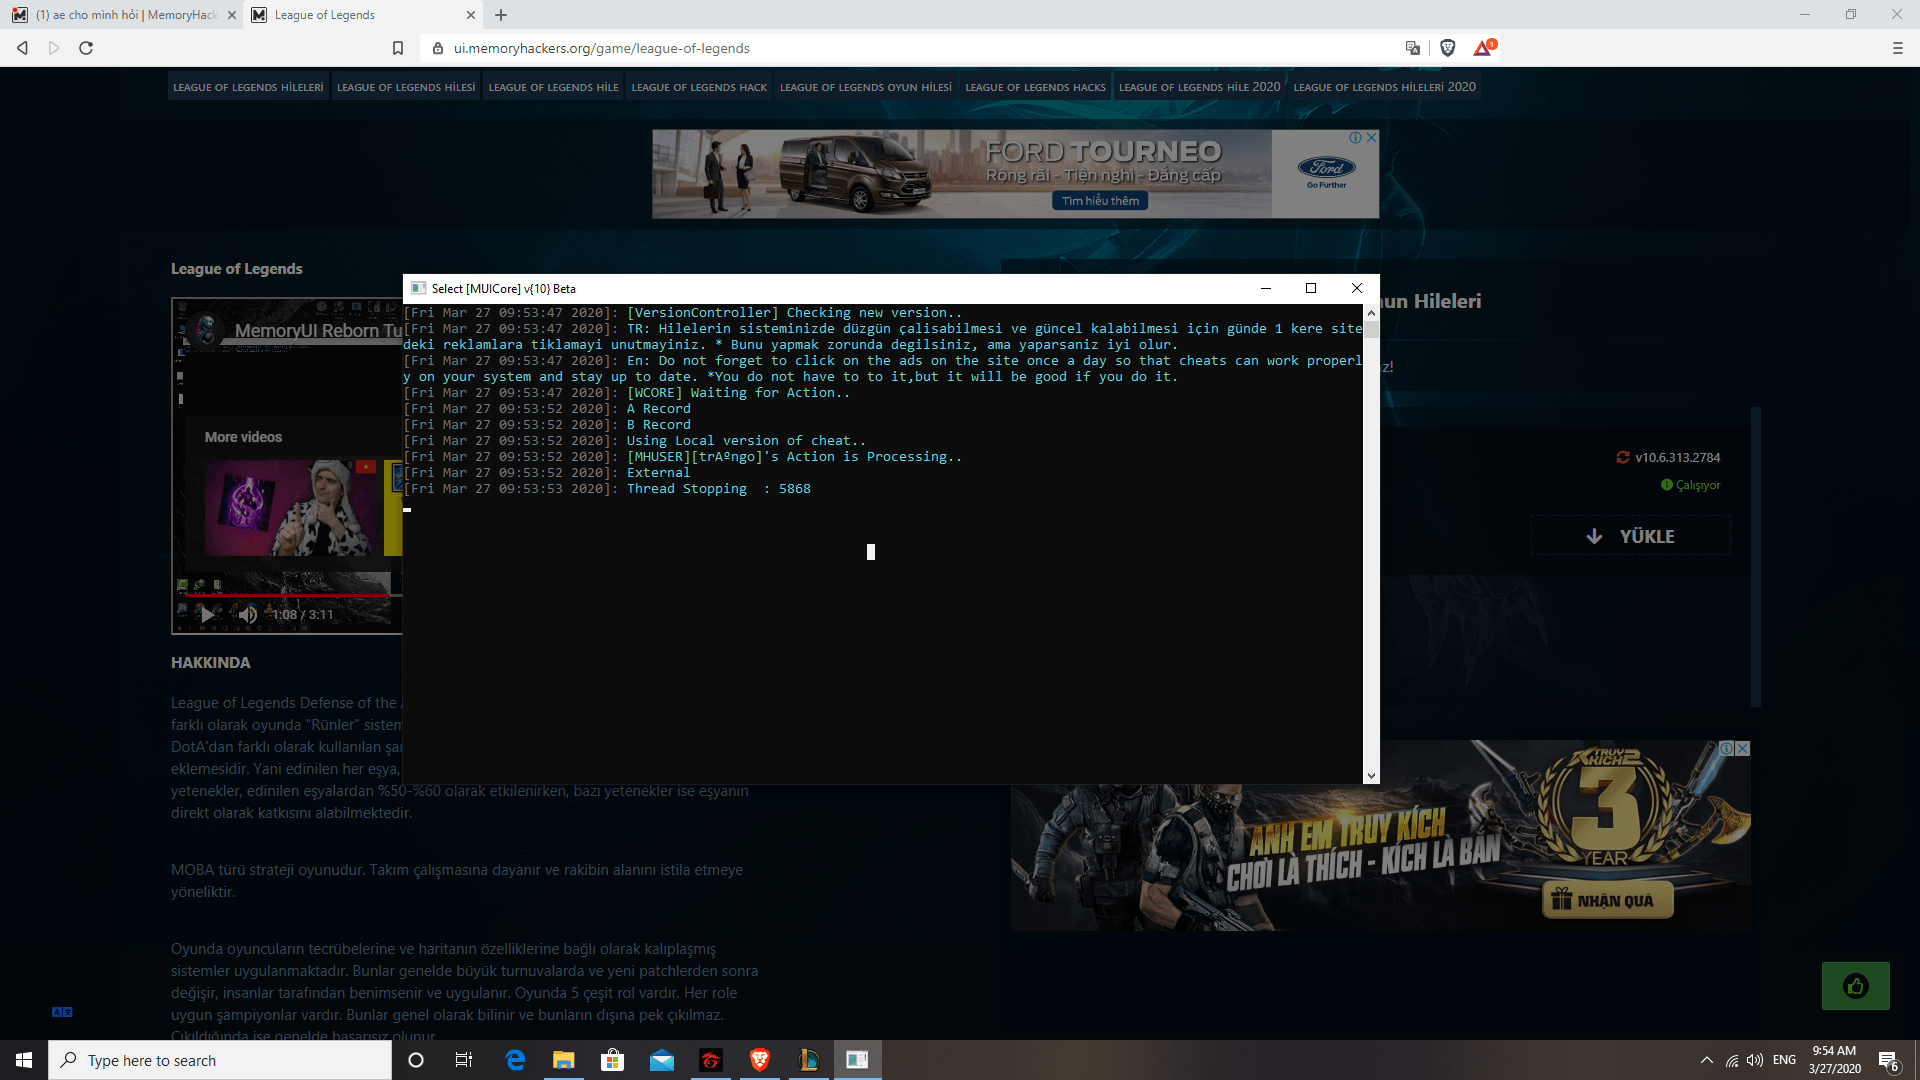Open League of Legends taskbar icon
1920x1080 pixels.
(x=808, y=1060)
